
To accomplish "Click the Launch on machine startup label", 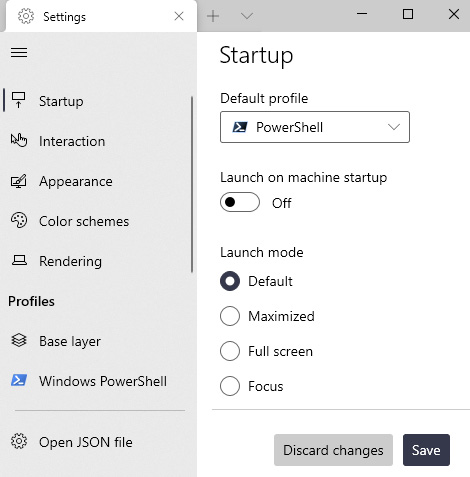I will click(304, 177).
